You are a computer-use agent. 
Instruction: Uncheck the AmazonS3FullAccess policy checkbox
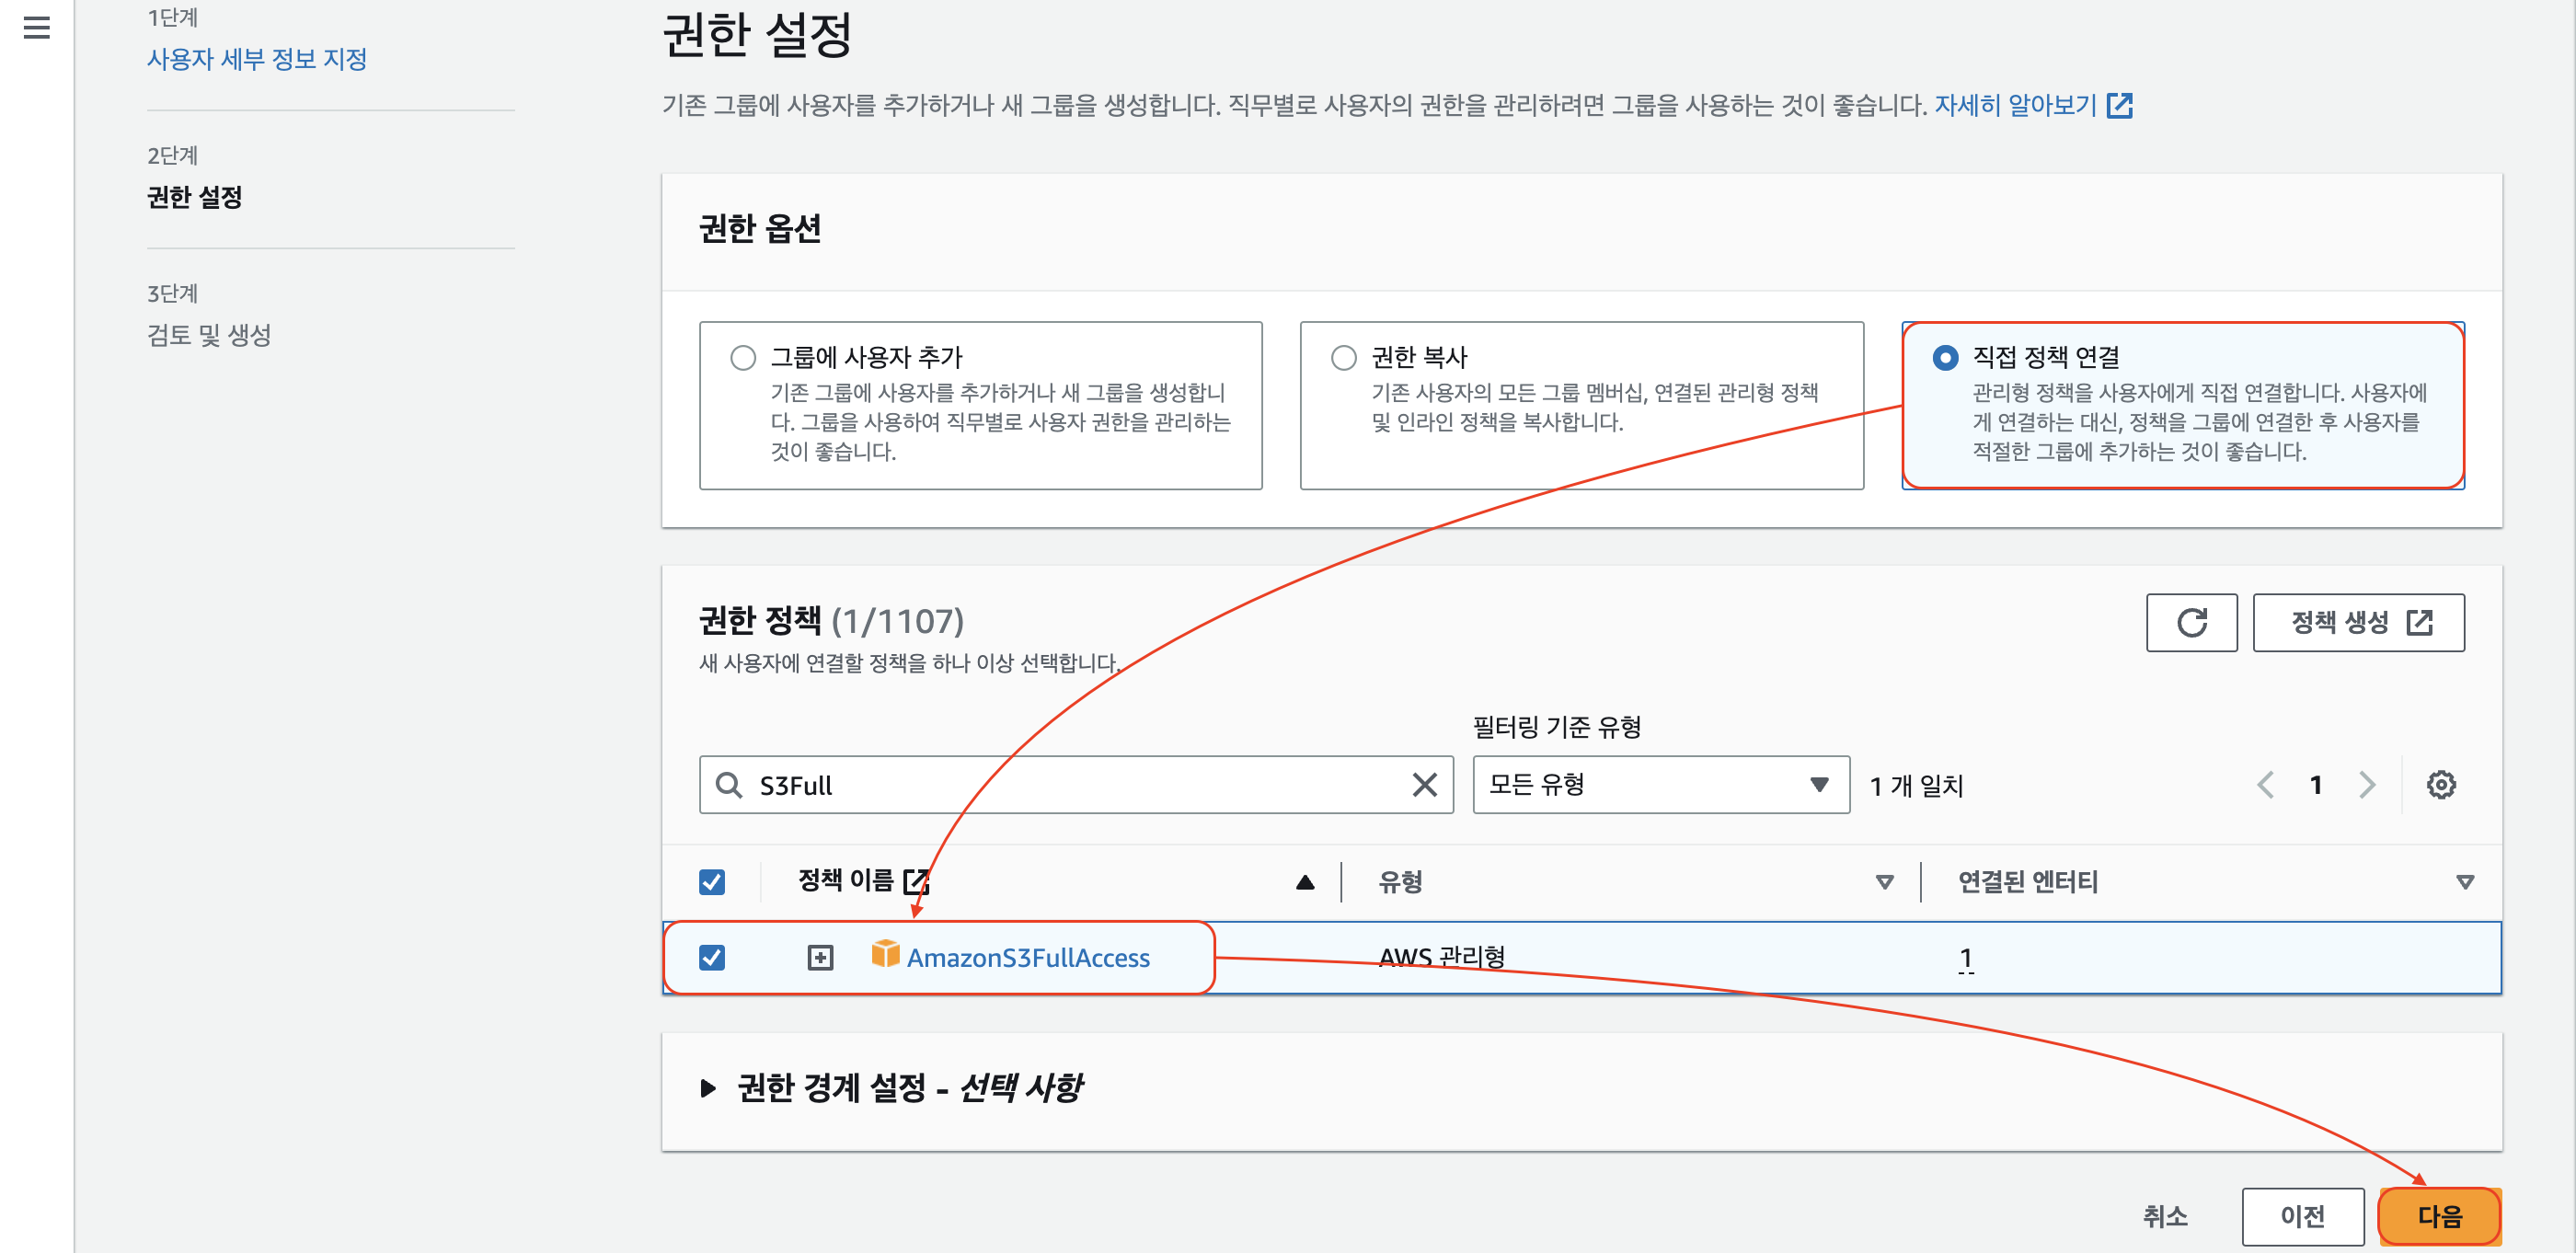[x=712, y=958]
